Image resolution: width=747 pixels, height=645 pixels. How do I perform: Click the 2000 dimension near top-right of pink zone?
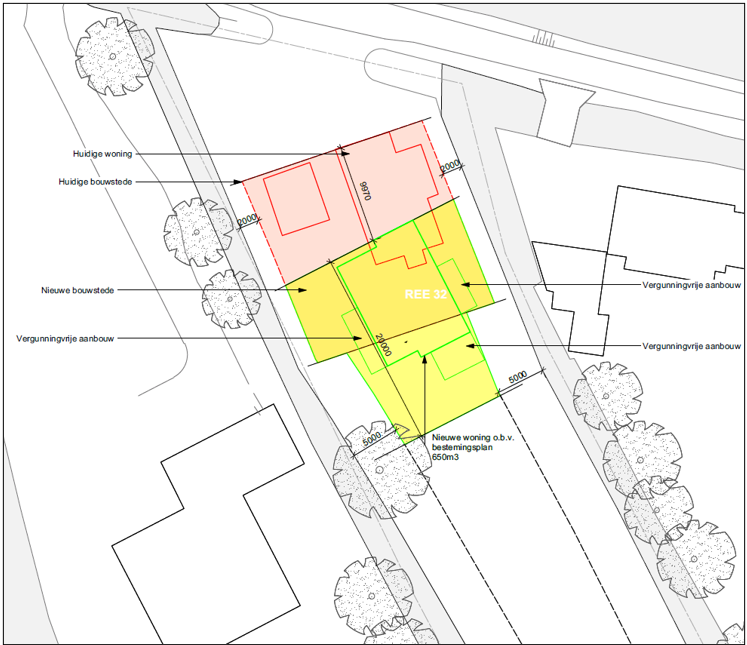click(x=450, y=166)
